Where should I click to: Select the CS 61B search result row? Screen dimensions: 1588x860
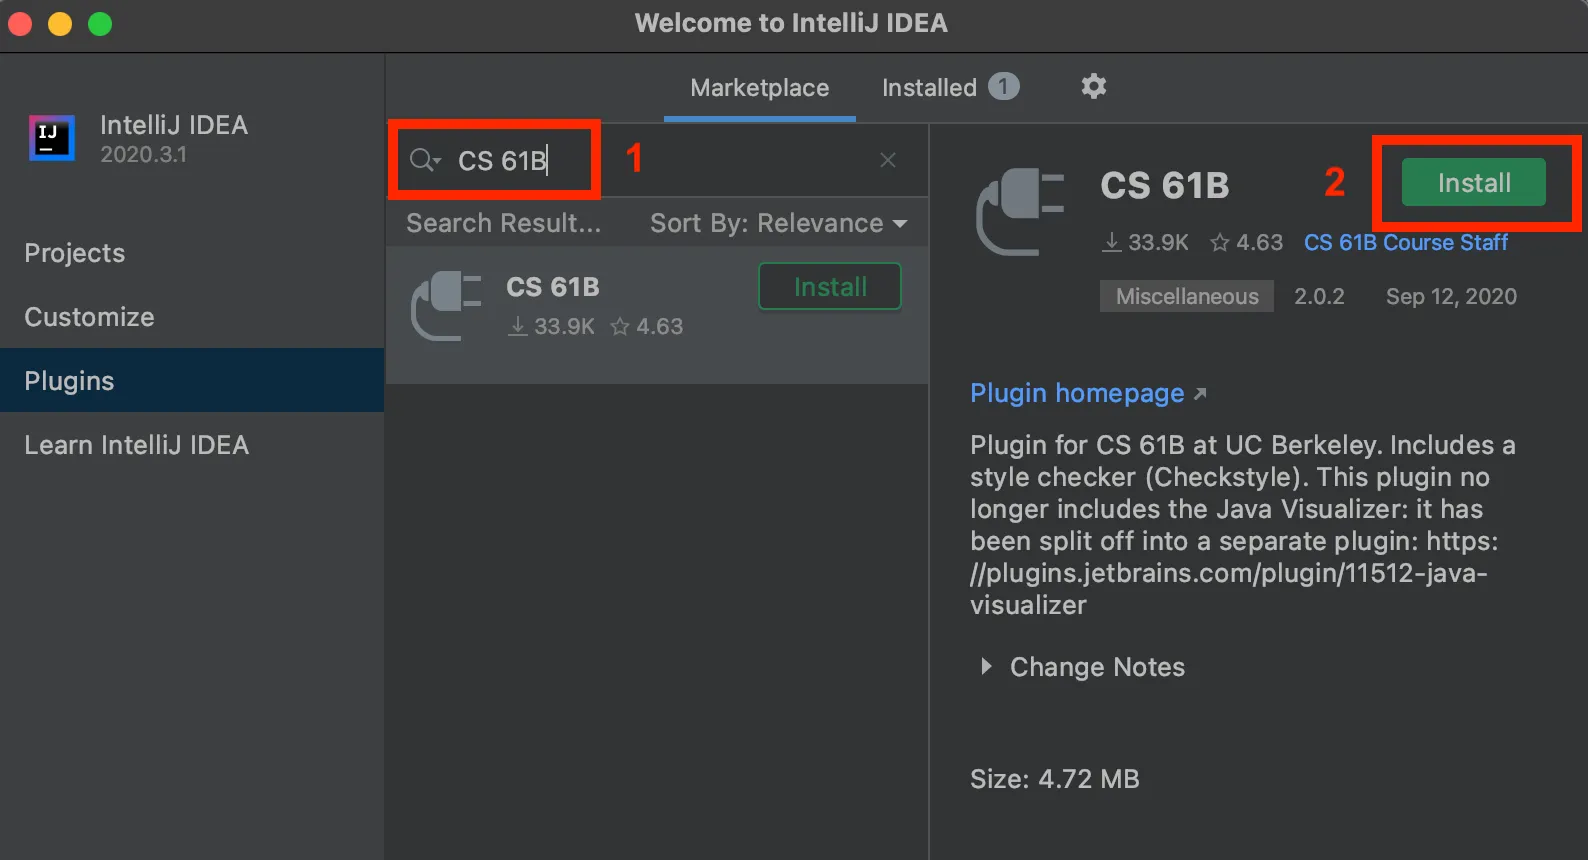[657, 315]
